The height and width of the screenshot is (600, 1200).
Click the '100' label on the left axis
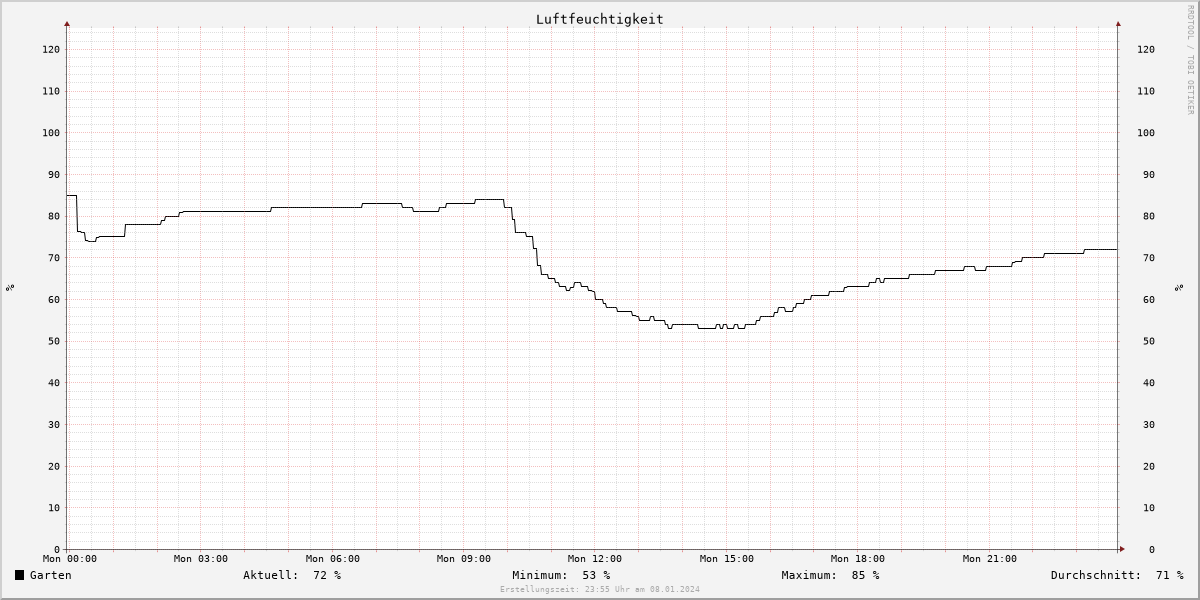point(51,133)
